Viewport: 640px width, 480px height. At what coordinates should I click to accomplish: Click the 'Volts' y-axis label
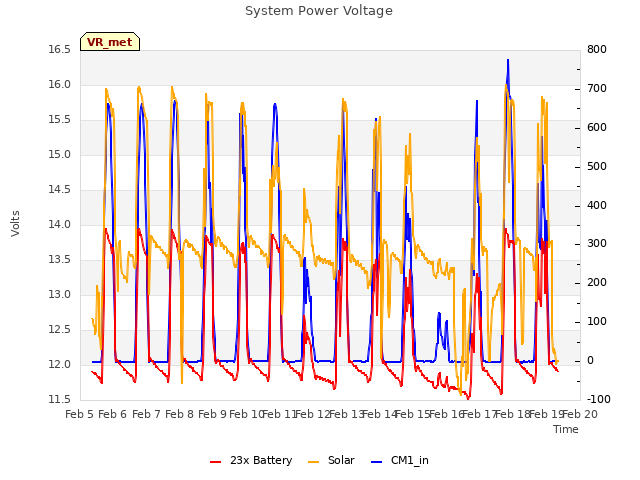pos(16,224)
